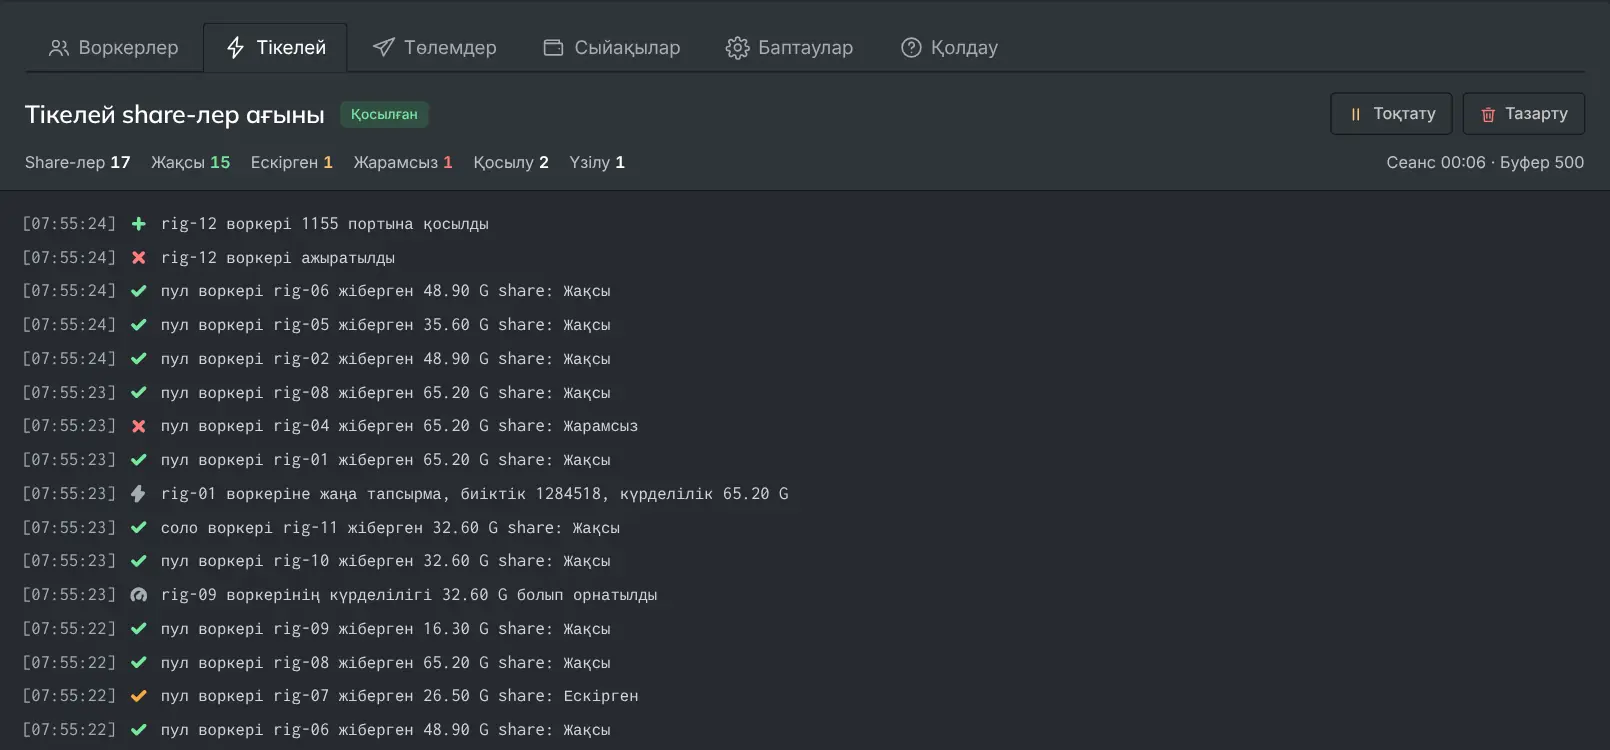
Task: Select the rig-09 difficulty set to 32.60 G line
Action: (409, 595)
